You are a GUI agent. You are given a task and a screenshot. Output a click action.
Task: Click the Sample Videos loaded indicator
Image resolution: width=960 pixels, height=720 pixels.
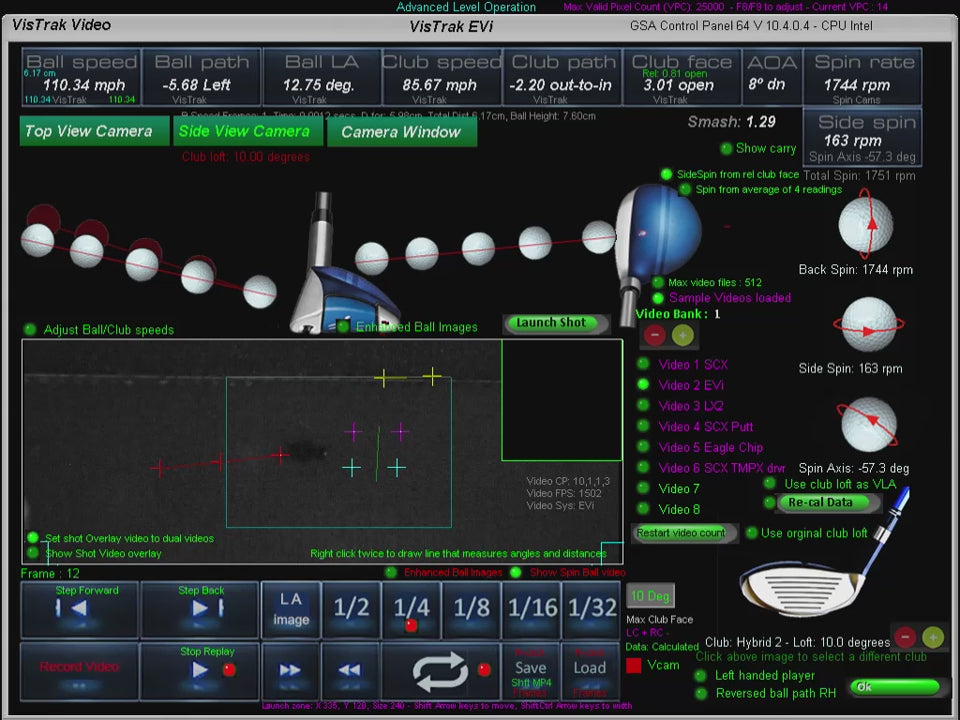658,298
